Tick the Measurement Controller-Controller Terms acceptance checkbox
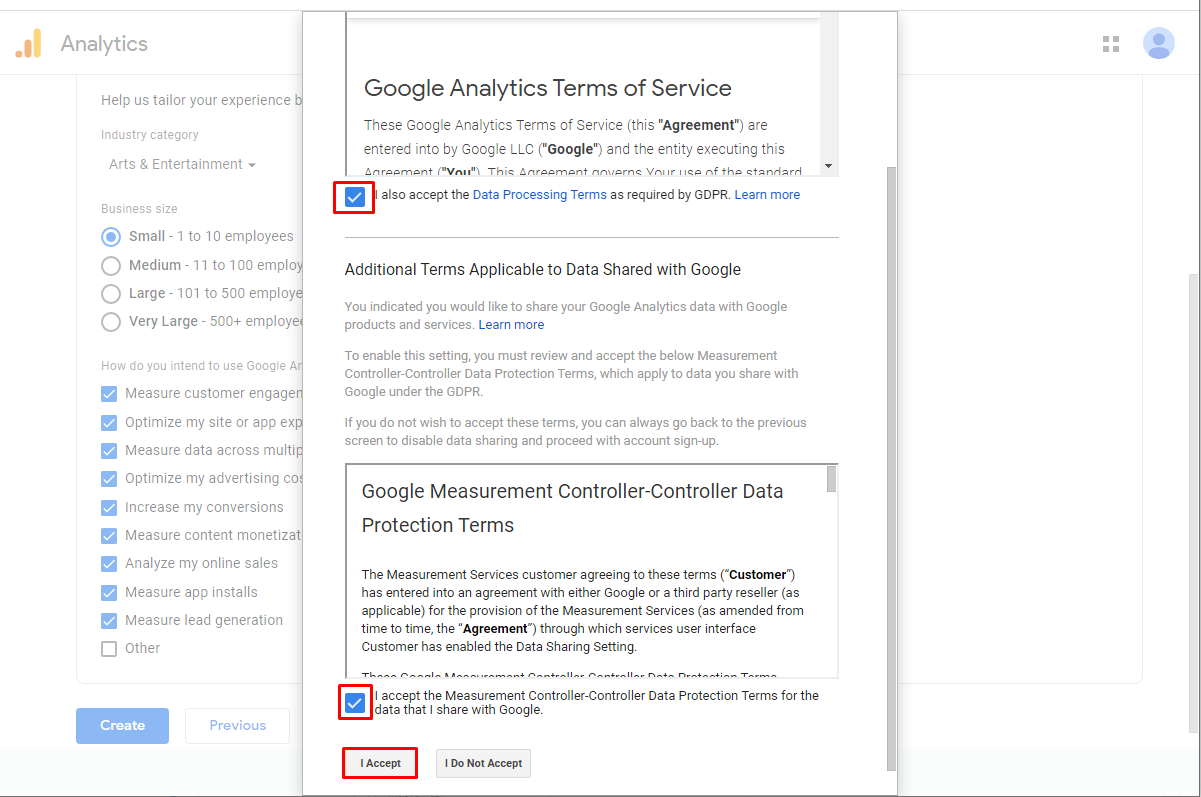Image resolution: width=1201 pixels, height=797 pixels. [354, 703]
